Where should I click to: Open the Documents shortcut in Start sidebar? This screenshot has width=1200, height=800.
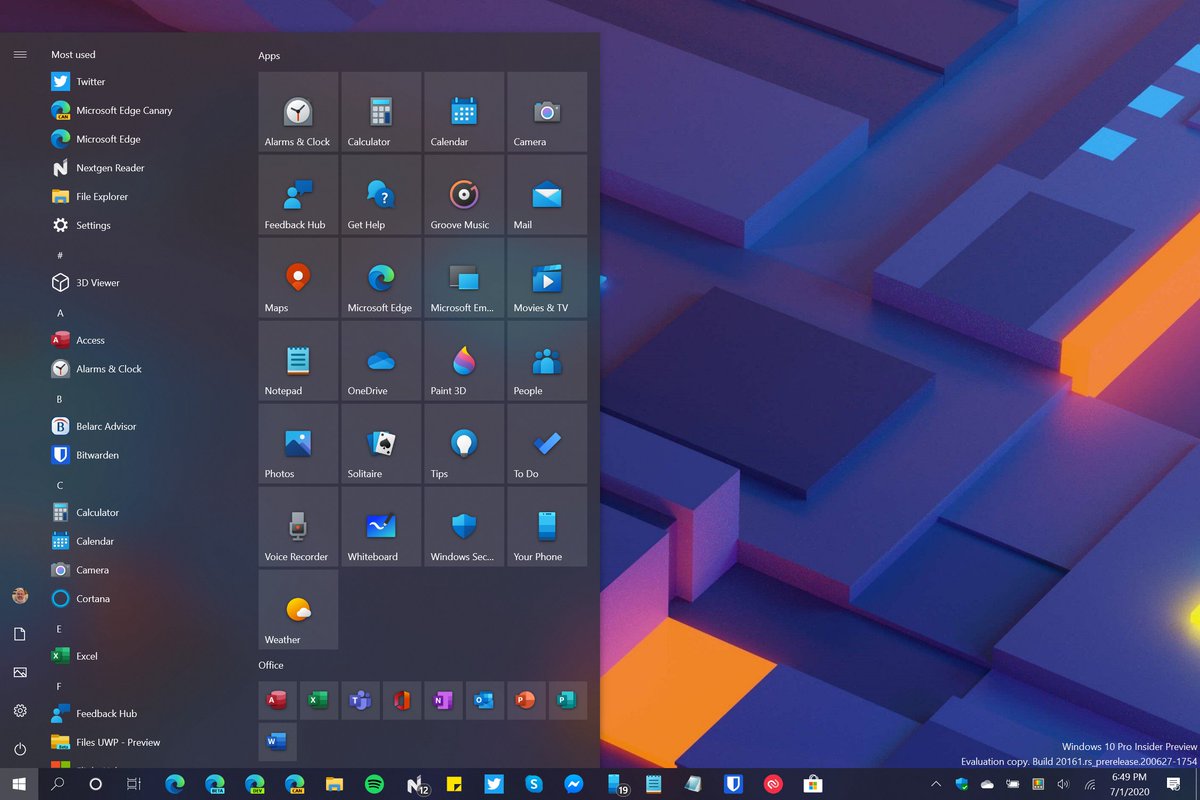pos(20,634)
